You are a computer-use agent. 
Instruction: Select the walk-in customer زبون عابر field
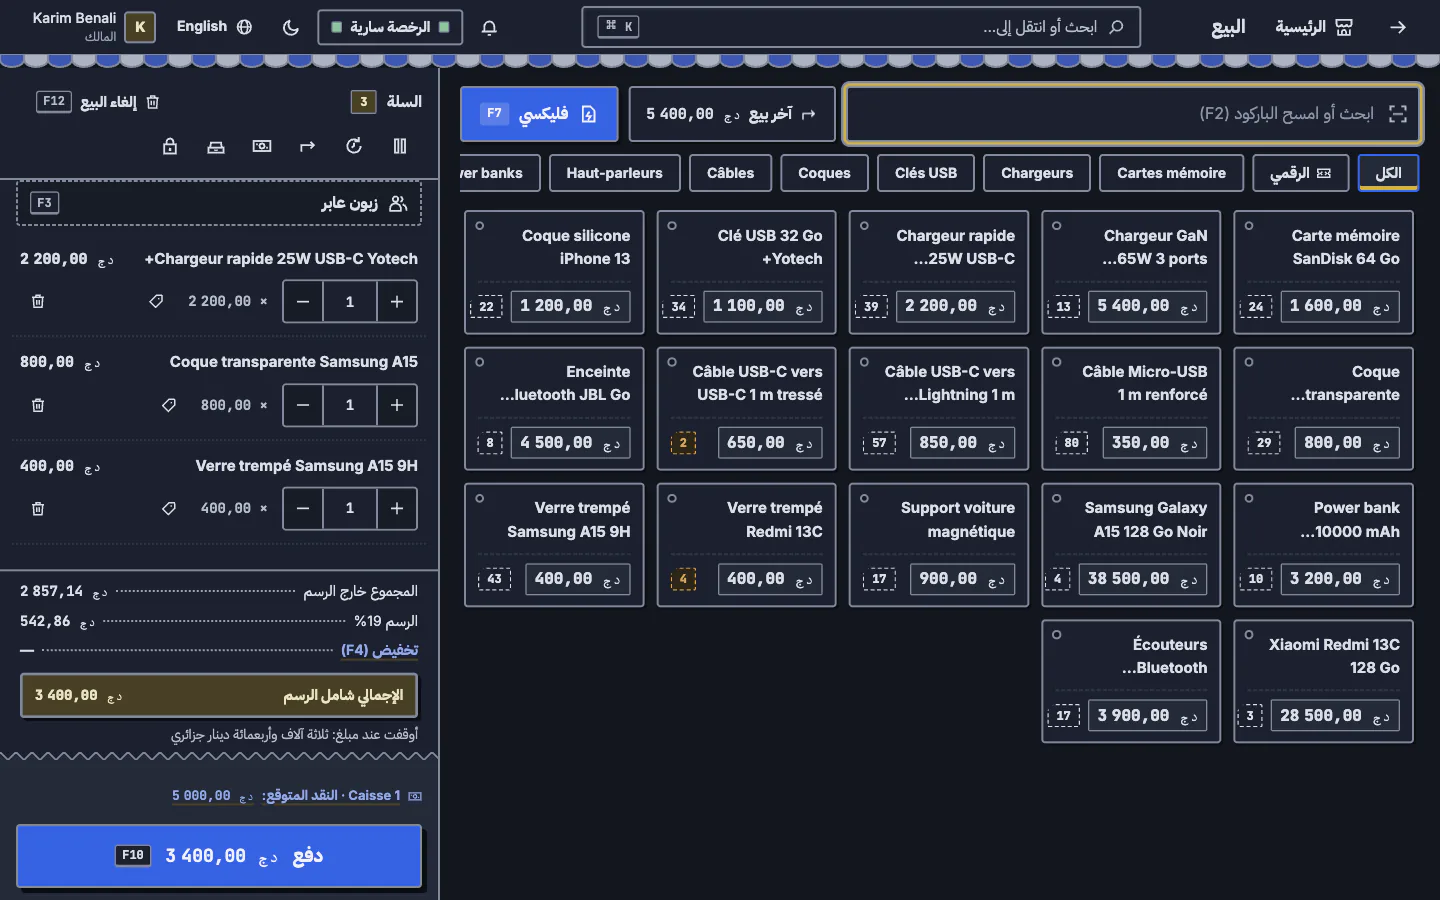click(x=219, y=203)
